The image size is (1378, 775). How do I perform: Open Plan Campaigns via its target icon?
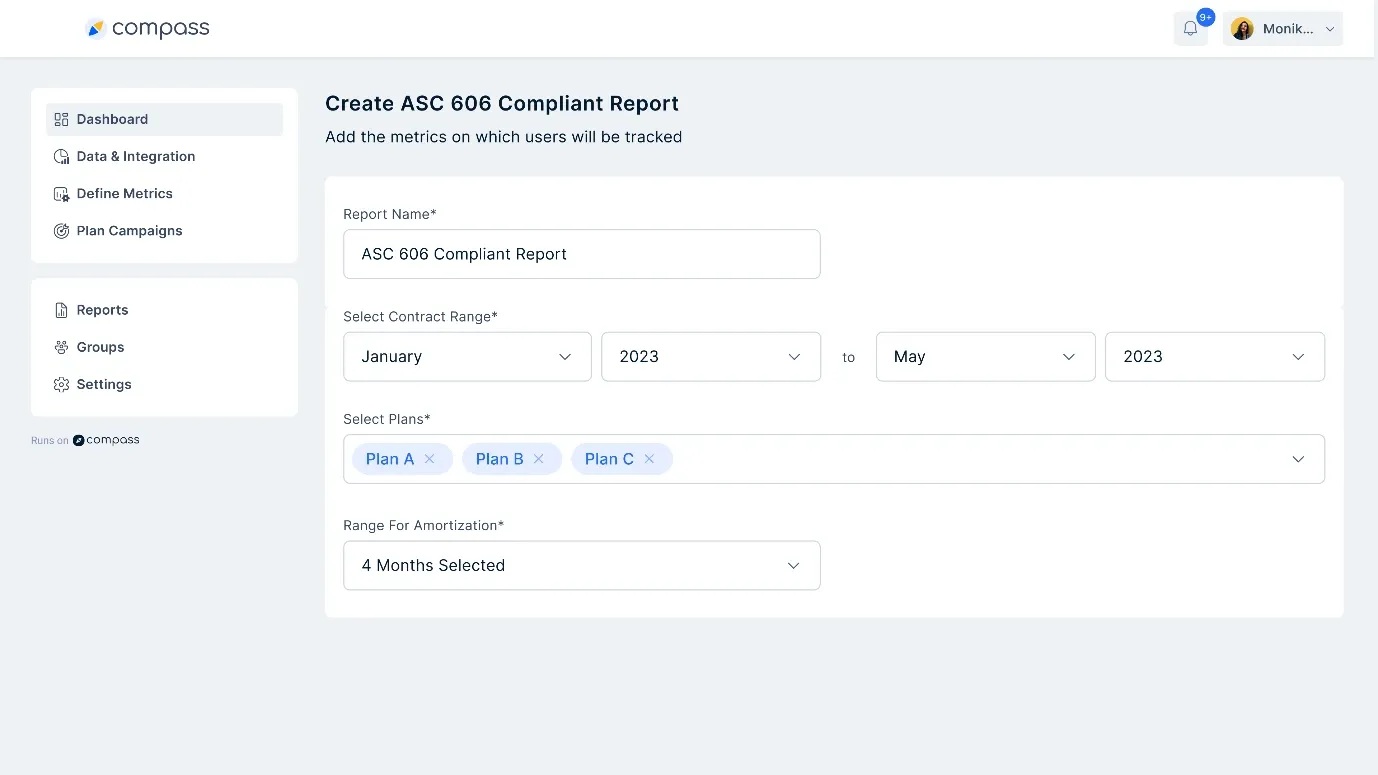click(x=60, y=230)
